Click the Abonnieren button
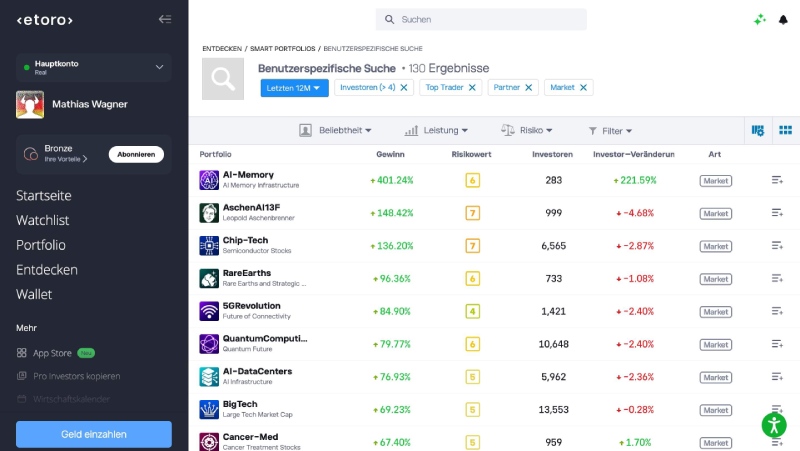The height and width of the screenshot is (451, 800). (136, 154)
